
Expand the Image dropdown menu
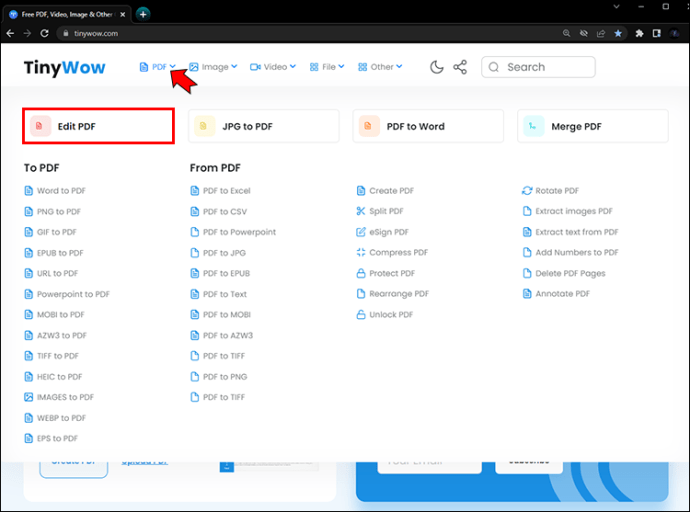[x=213, y=67]
